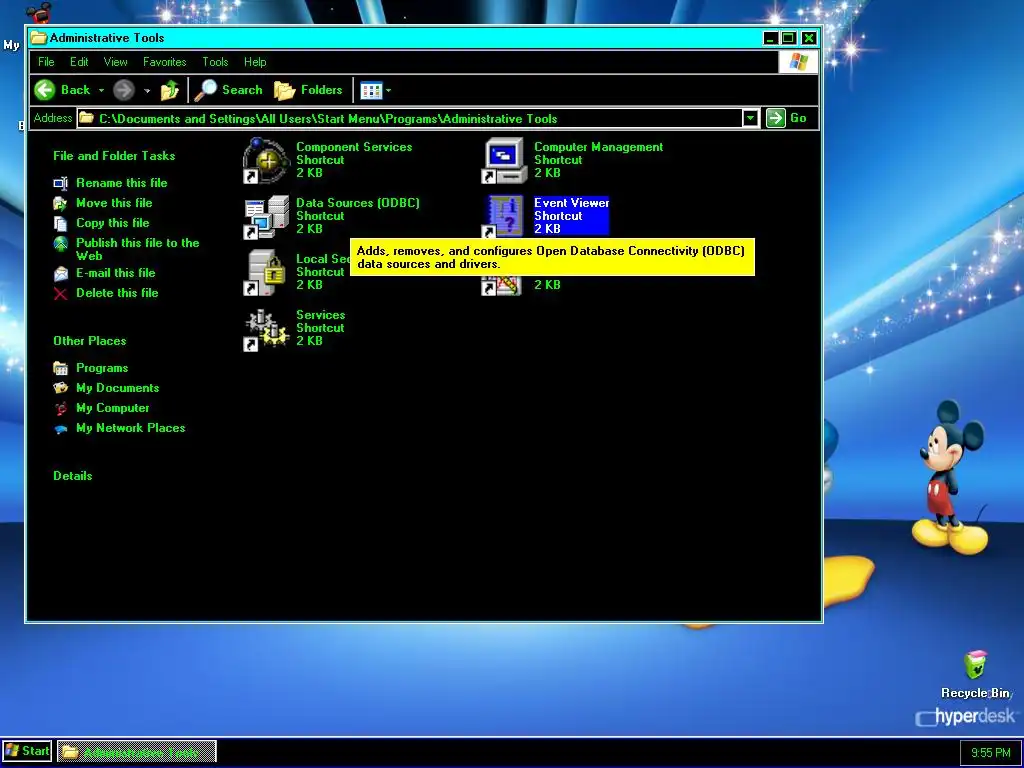Select the Component Services shortcut icon
Viewport: 1024px width, 768px height.
coord(265,161)
